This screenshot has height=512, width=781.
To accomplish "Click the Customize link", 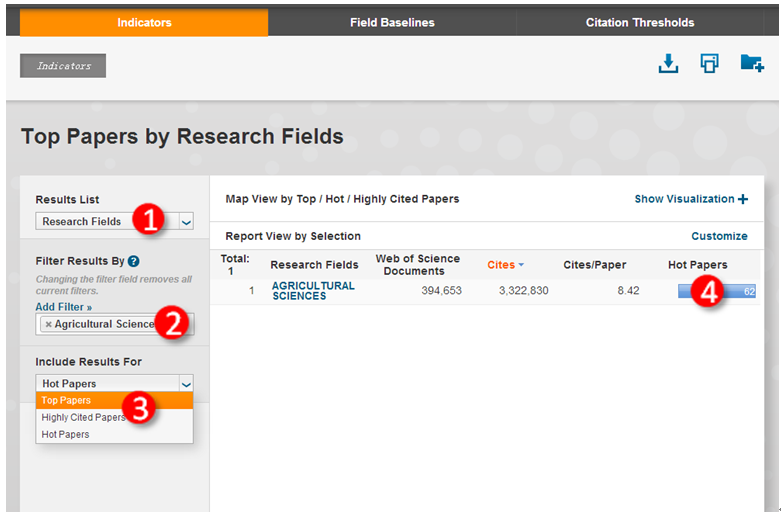I will click(x=719, y=236).
